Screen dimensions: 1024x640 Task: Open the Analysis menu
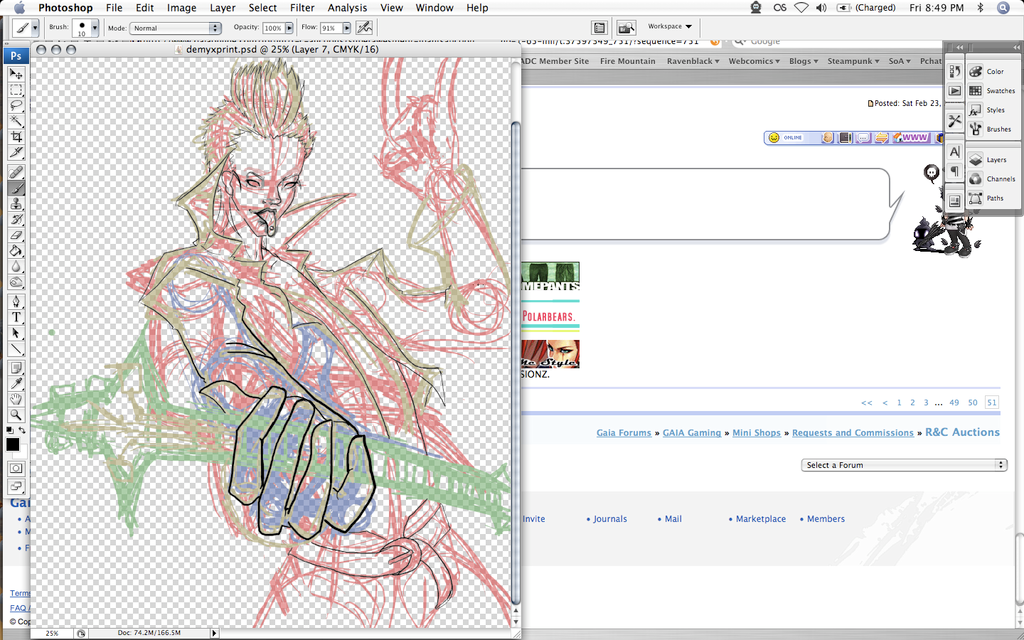pyautogui.click(x=347, y=8)
